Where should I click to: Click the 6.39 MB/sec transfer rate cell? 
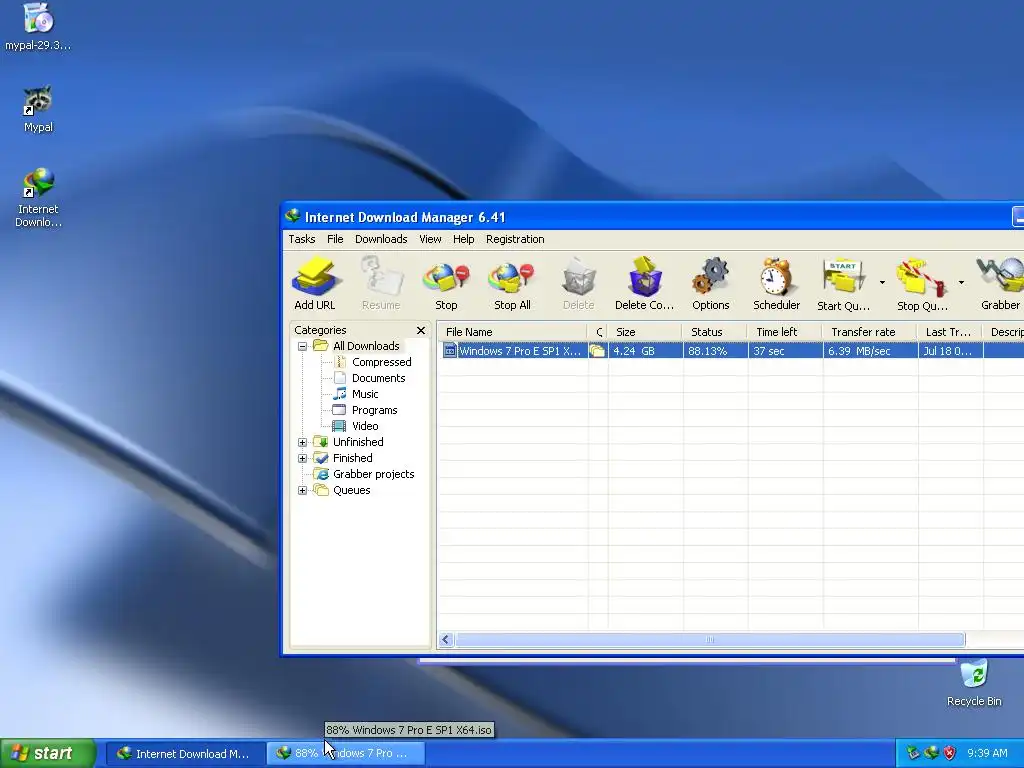tap(871, 351)
